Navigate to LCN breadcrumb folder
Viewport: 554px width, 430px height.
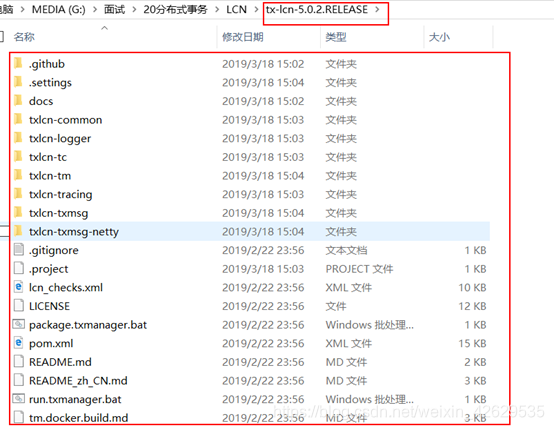click(236, 10)
